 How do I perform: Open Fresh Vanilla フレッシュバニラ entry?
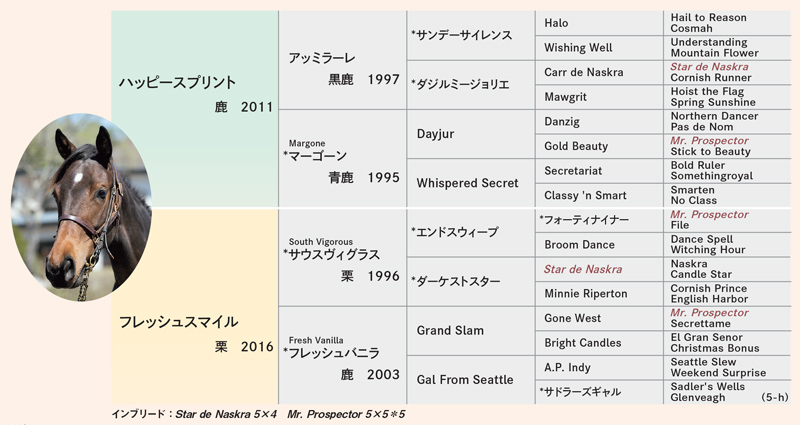click(343, 356)
